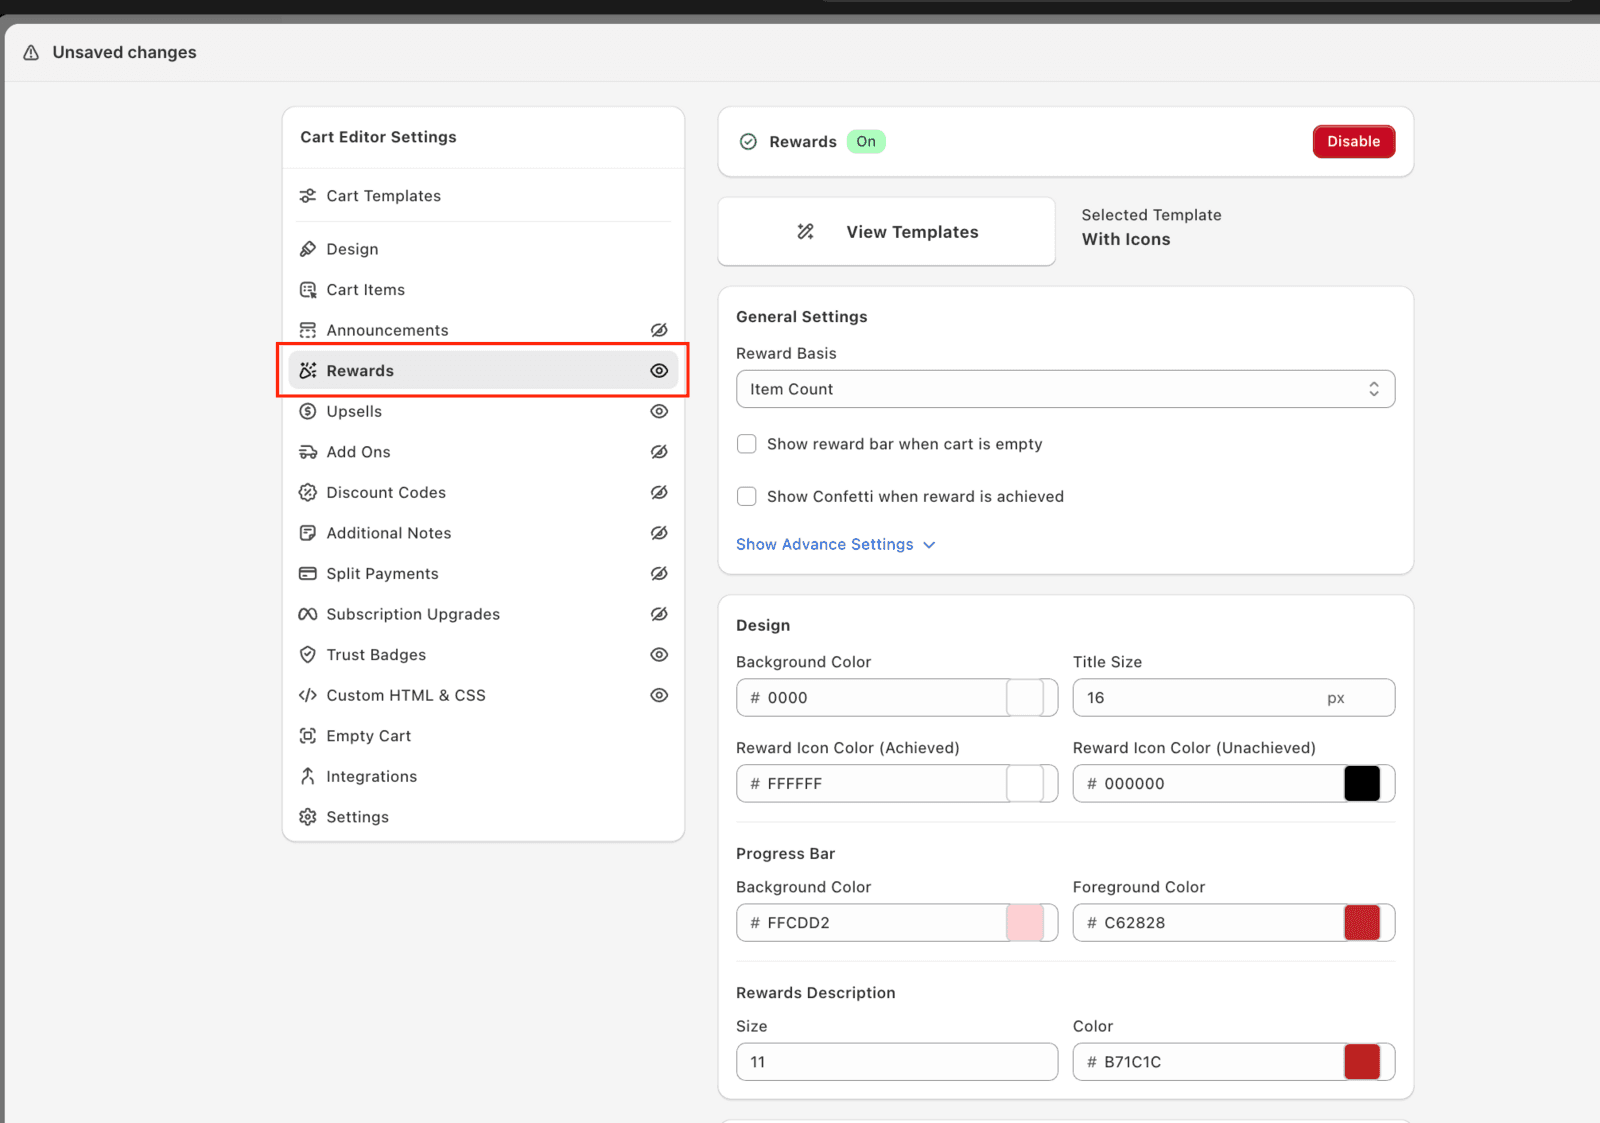
Task: Click the Cart Templates sliders icon
Action: tap(308, 196)
